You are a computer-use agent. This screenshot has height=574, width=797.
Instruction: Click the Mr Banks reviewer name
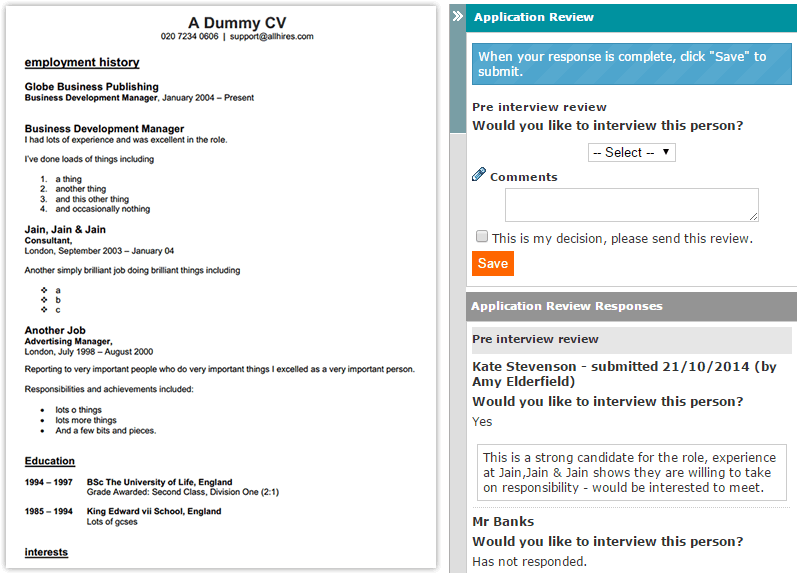coord(503,521)
